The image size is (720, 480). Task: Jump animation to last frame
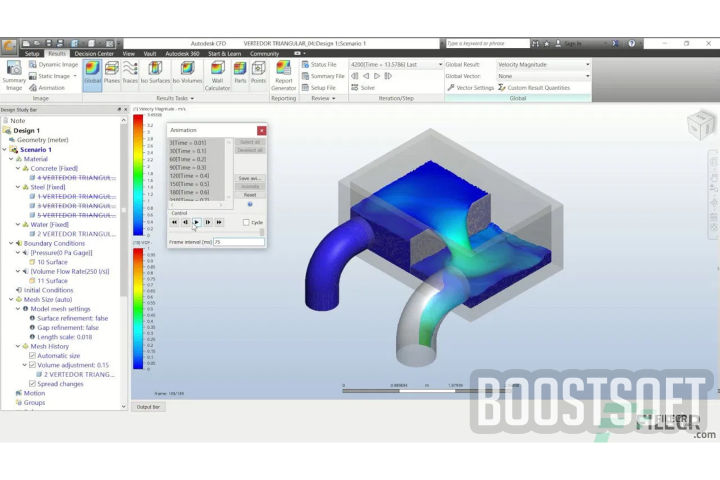point(219,222)
